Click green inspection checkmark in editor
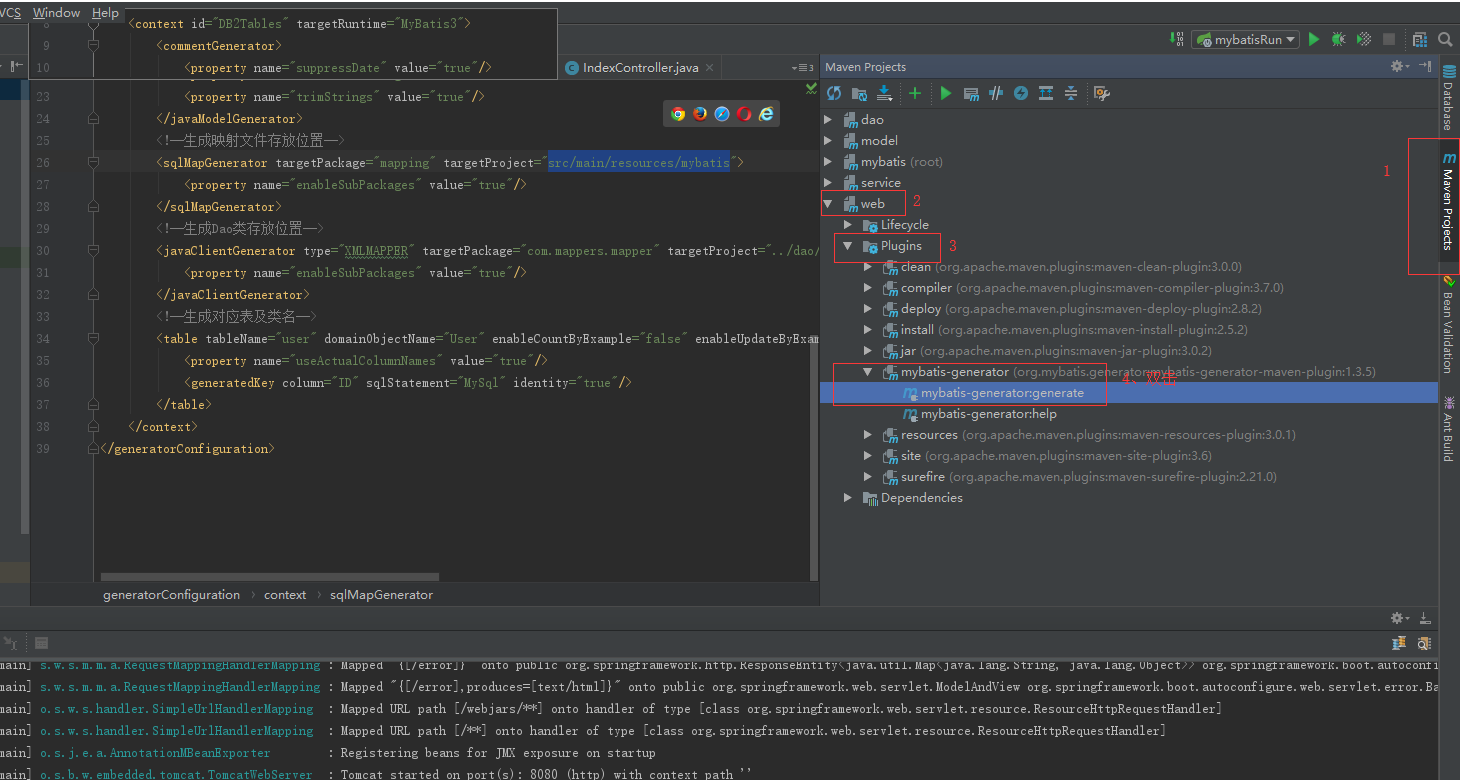The width and height of the screenshot is (1460, 780). 811,89
